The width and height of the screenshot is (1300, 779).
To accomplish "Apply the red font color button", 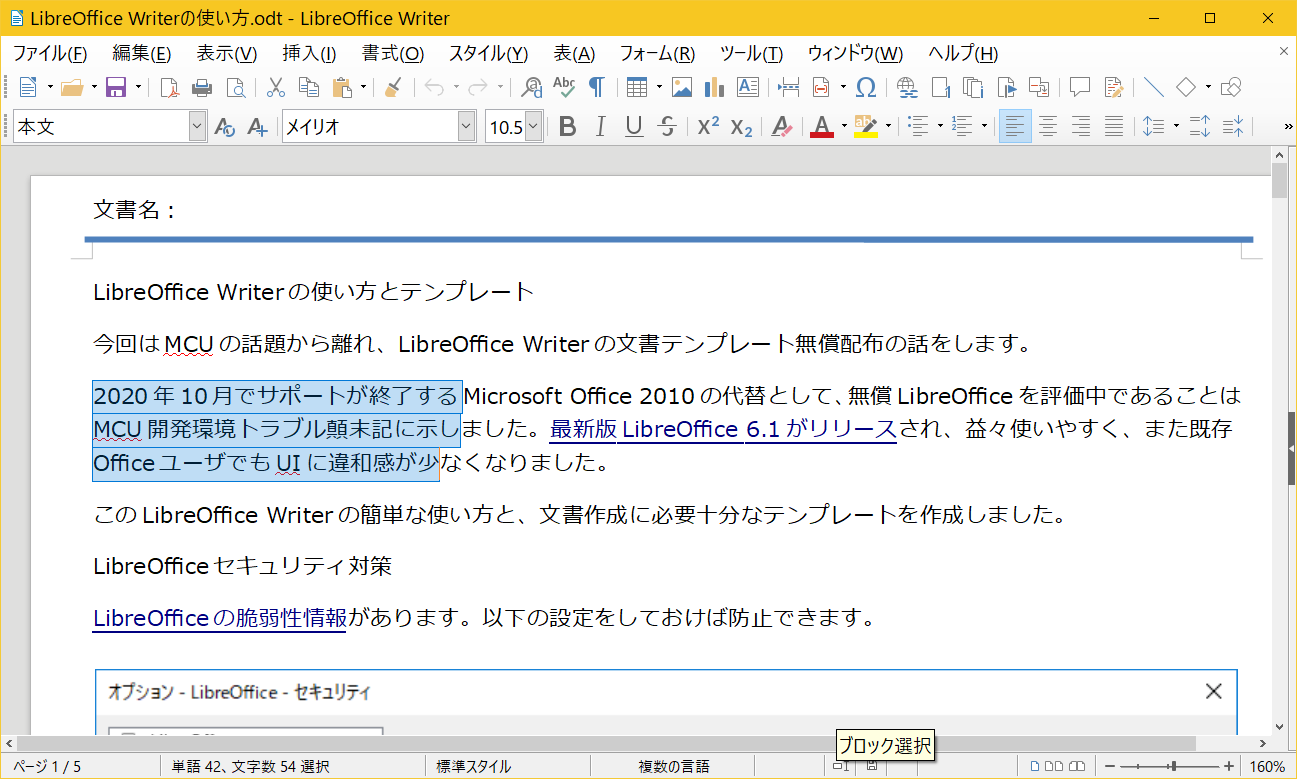I will coord(822,127).
